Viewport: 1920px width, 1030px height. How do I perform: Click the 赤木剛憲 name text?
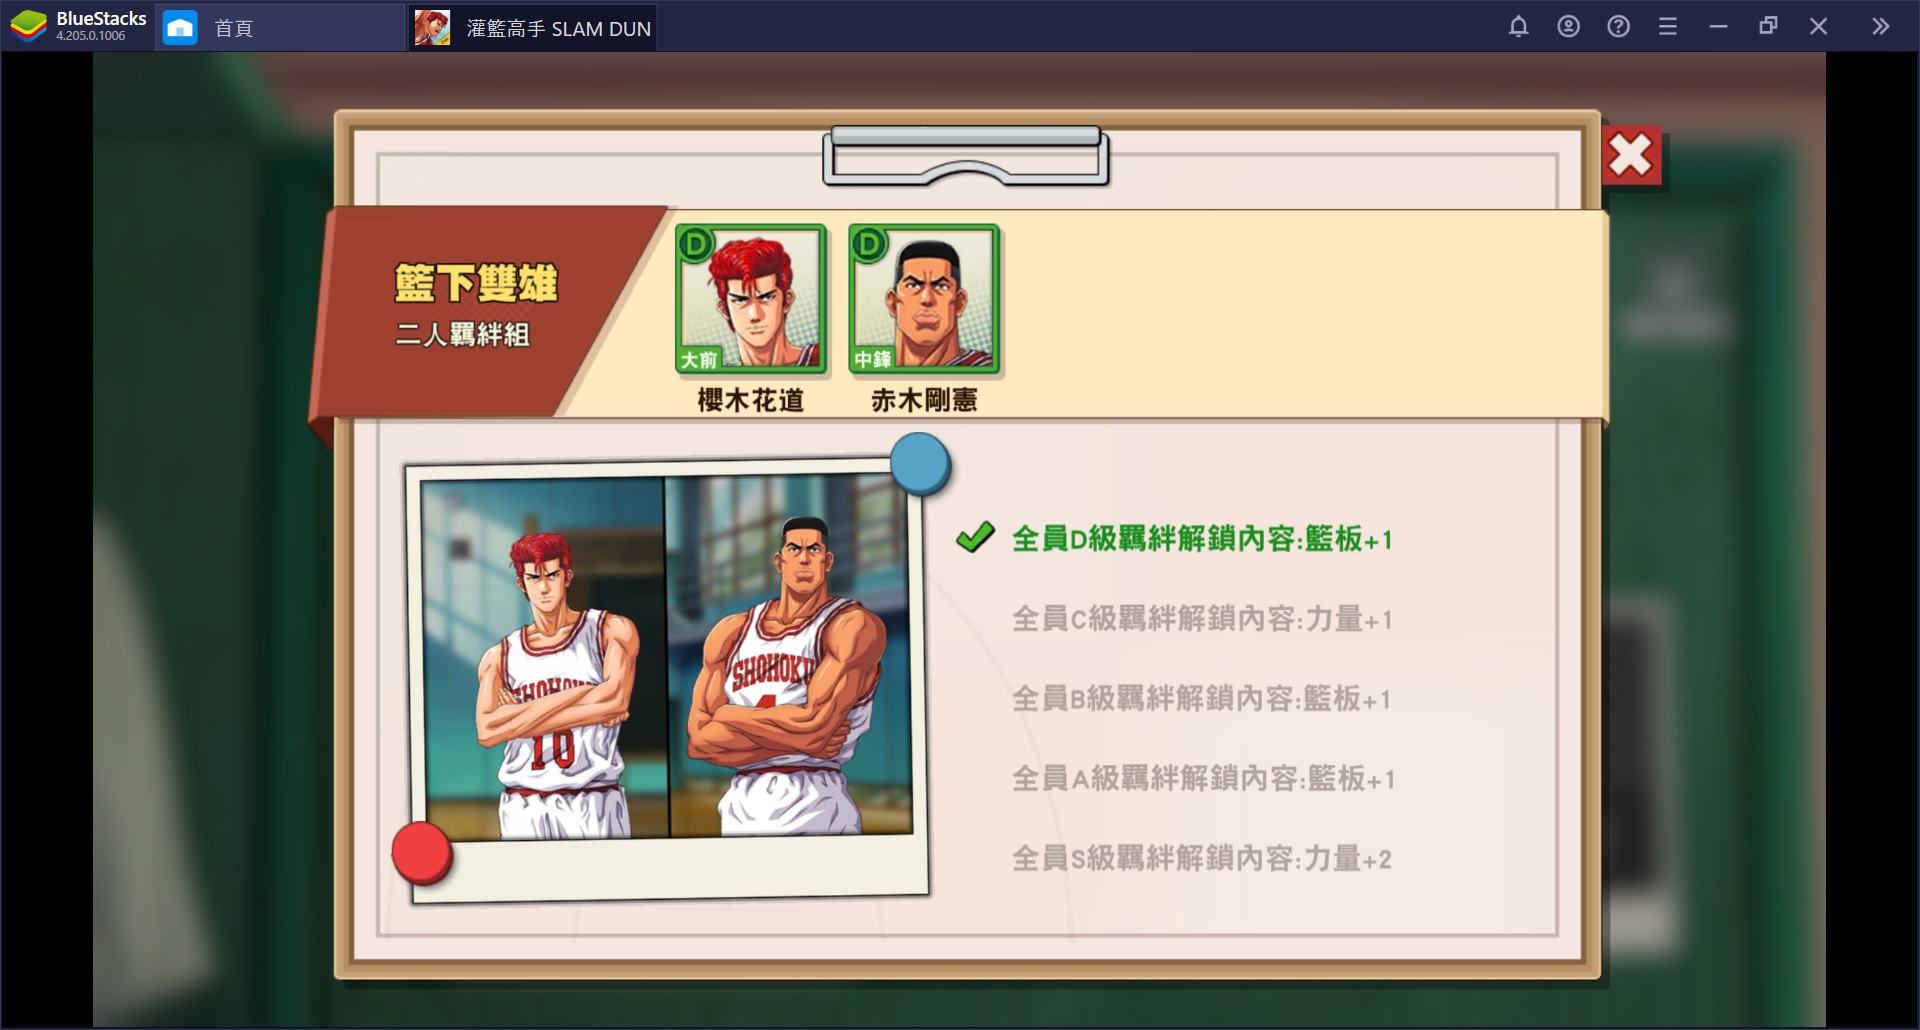[924, 400]
